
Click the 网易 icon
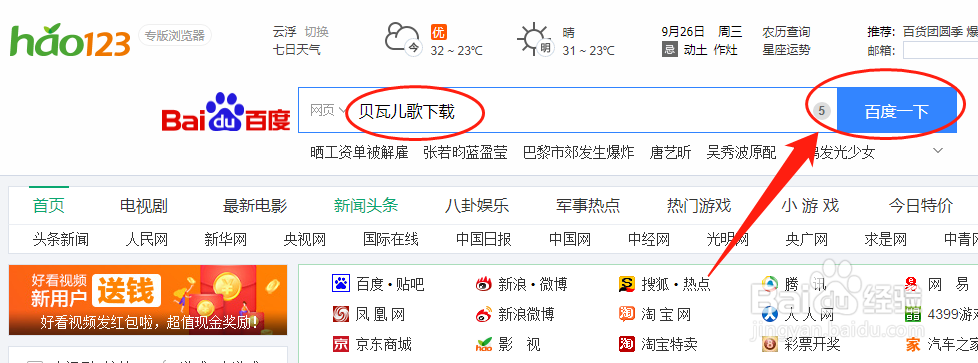pyautogui.click(x=912, y=284)
